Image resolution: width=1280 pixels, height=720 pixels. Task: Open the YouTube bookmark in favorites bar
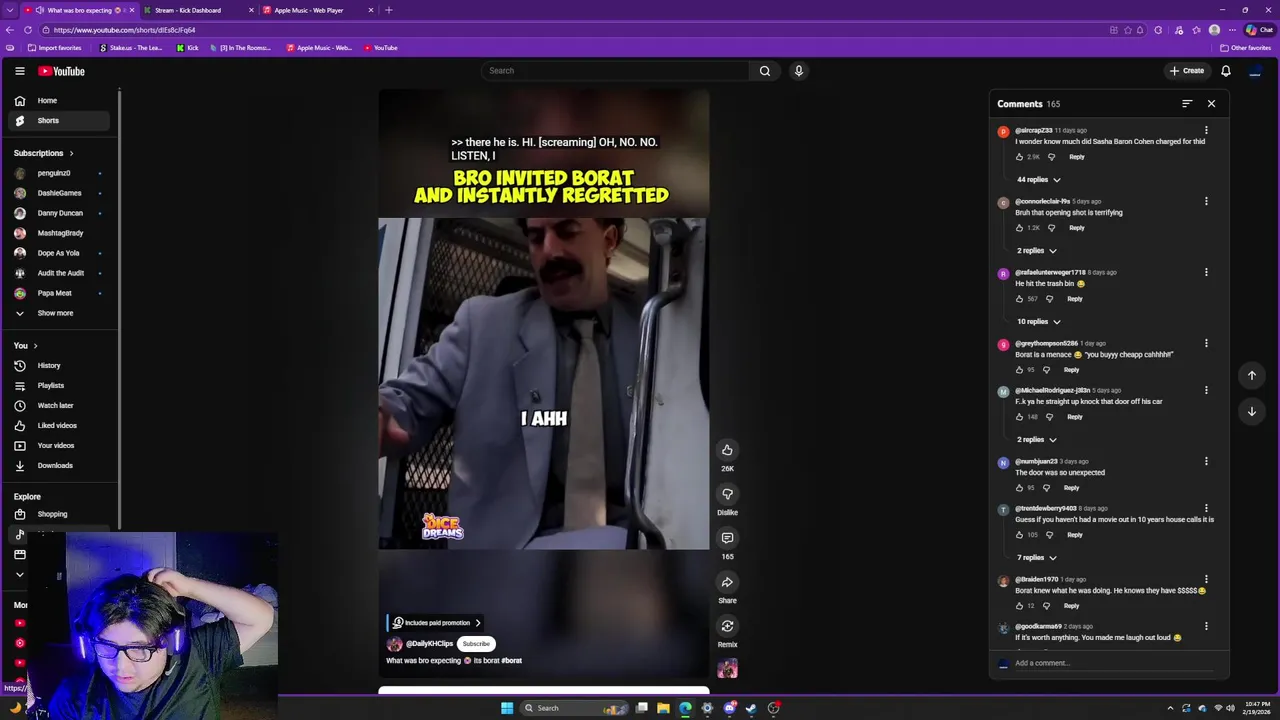coord(381,48)
